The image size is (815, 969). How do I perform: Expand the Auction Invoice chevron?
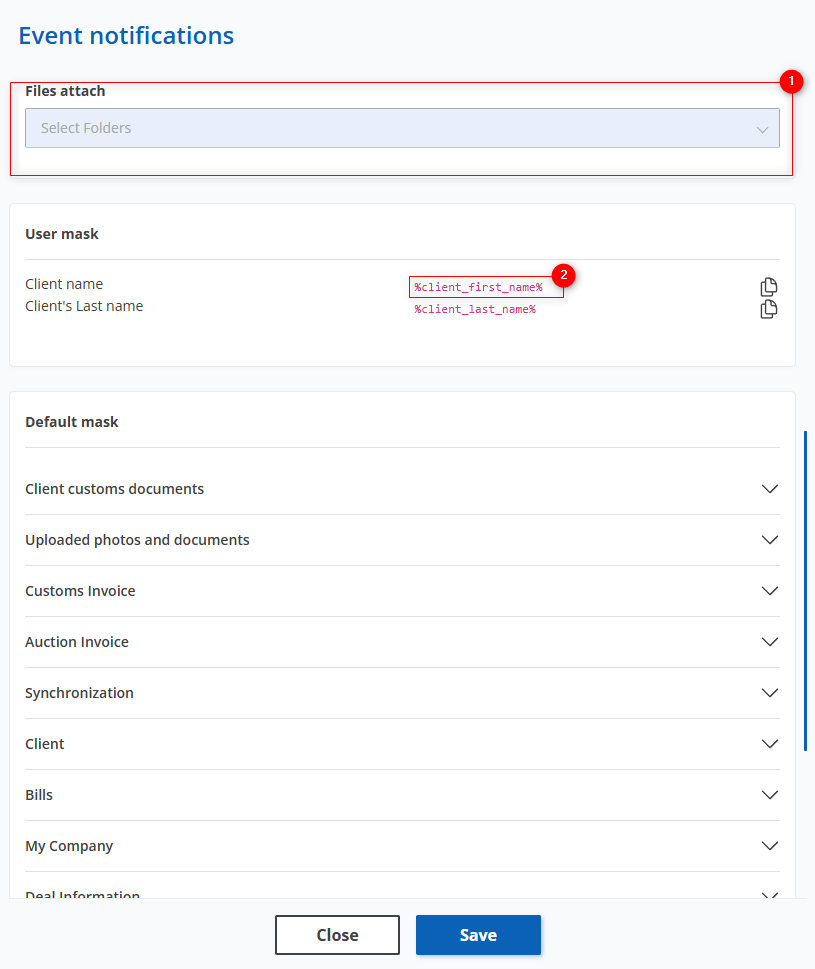[770, 642]
